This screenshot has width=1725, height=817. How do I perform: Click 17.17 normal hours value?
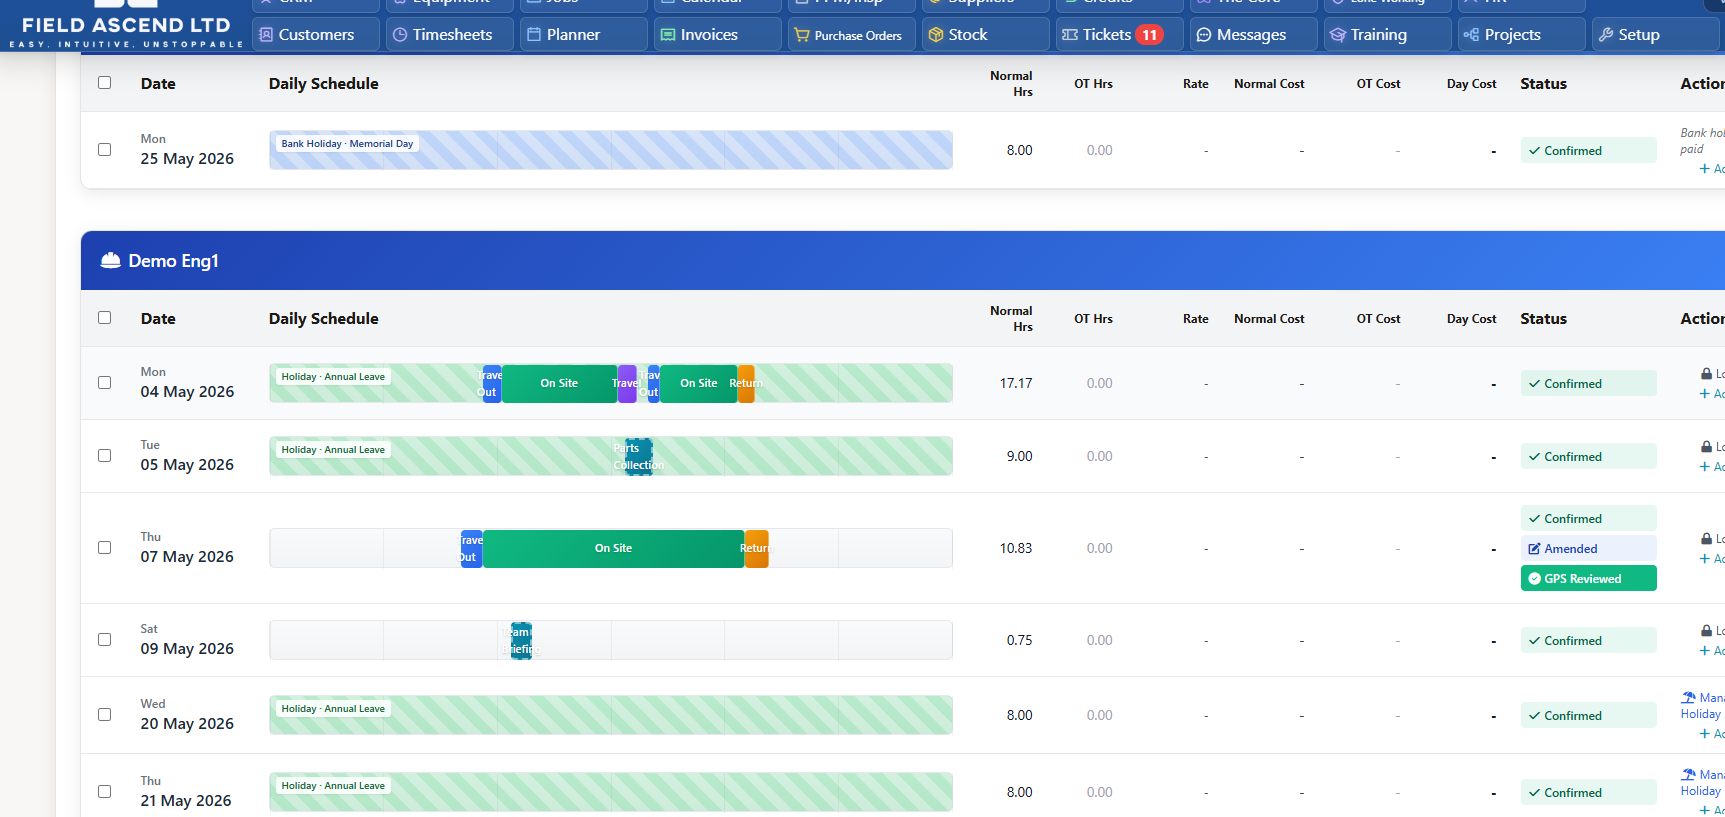tap(1016, 383)
